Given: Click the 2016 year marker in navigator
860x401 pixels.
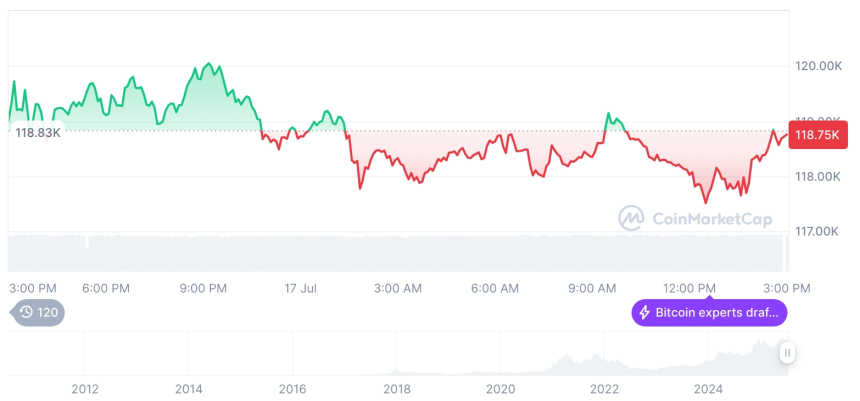Looking at the screenshot, I should [293, 388].
